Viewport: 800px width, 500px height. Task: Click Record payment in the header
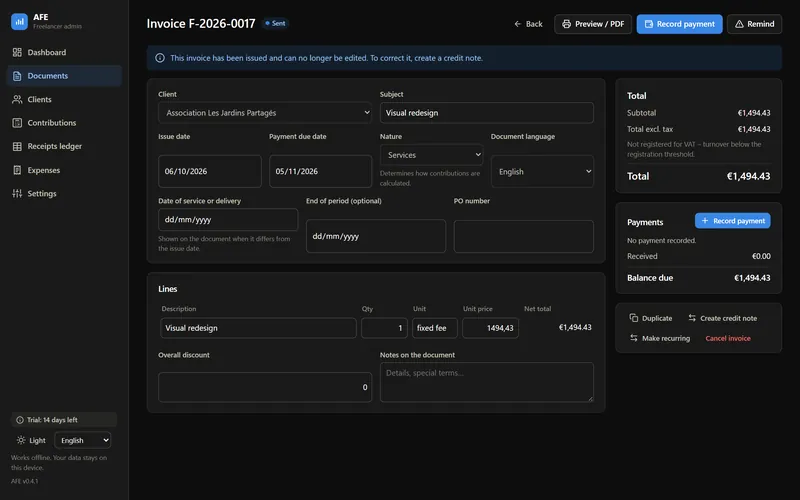[679, 24]
